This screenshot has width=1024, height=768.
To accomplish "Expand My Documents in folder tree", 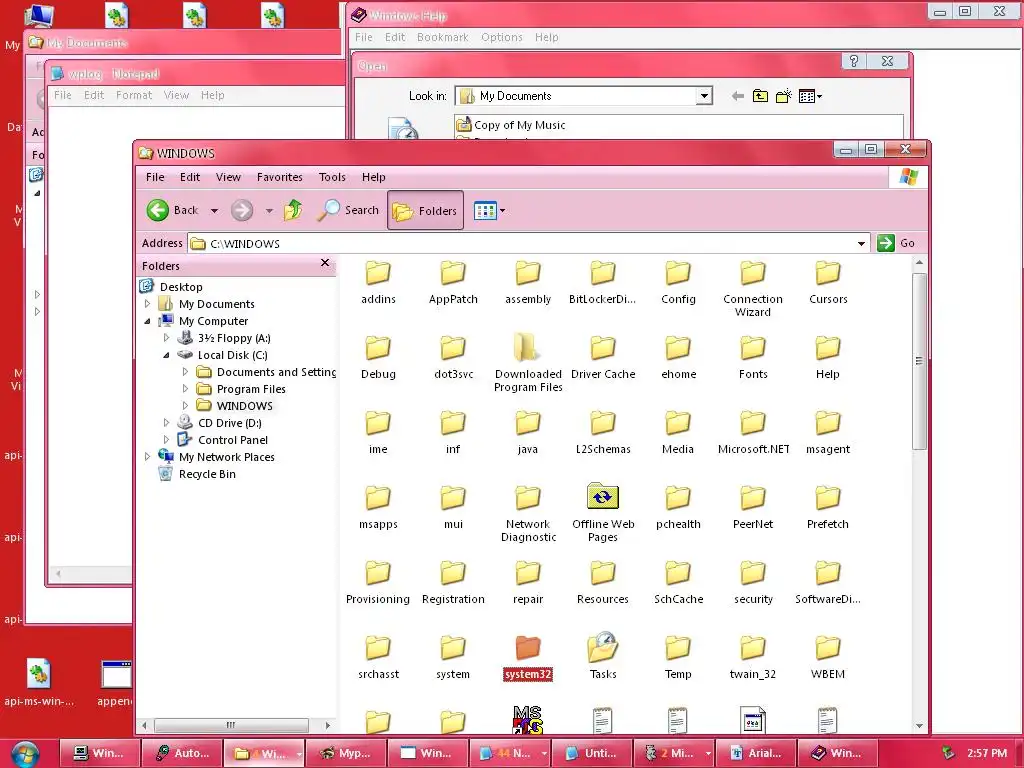I will (148, 304).
